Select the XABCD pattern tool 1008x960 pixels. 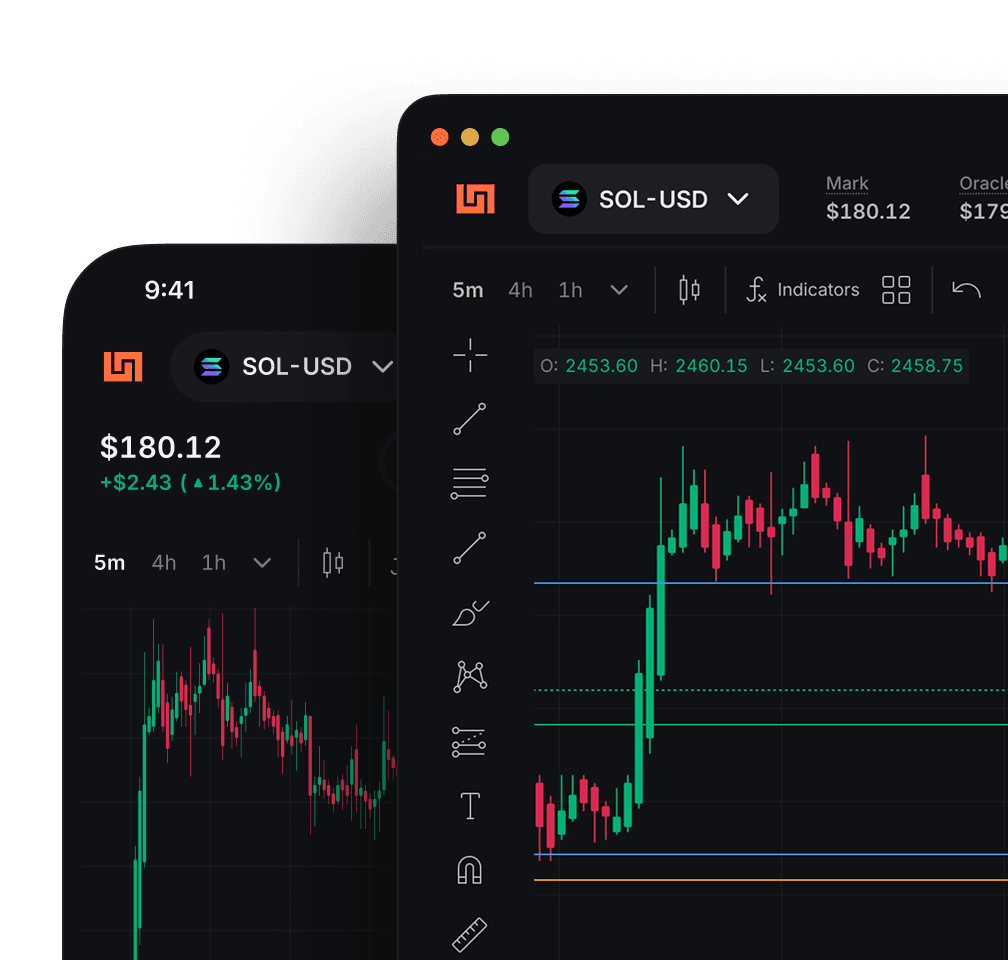tap(469, 675)
